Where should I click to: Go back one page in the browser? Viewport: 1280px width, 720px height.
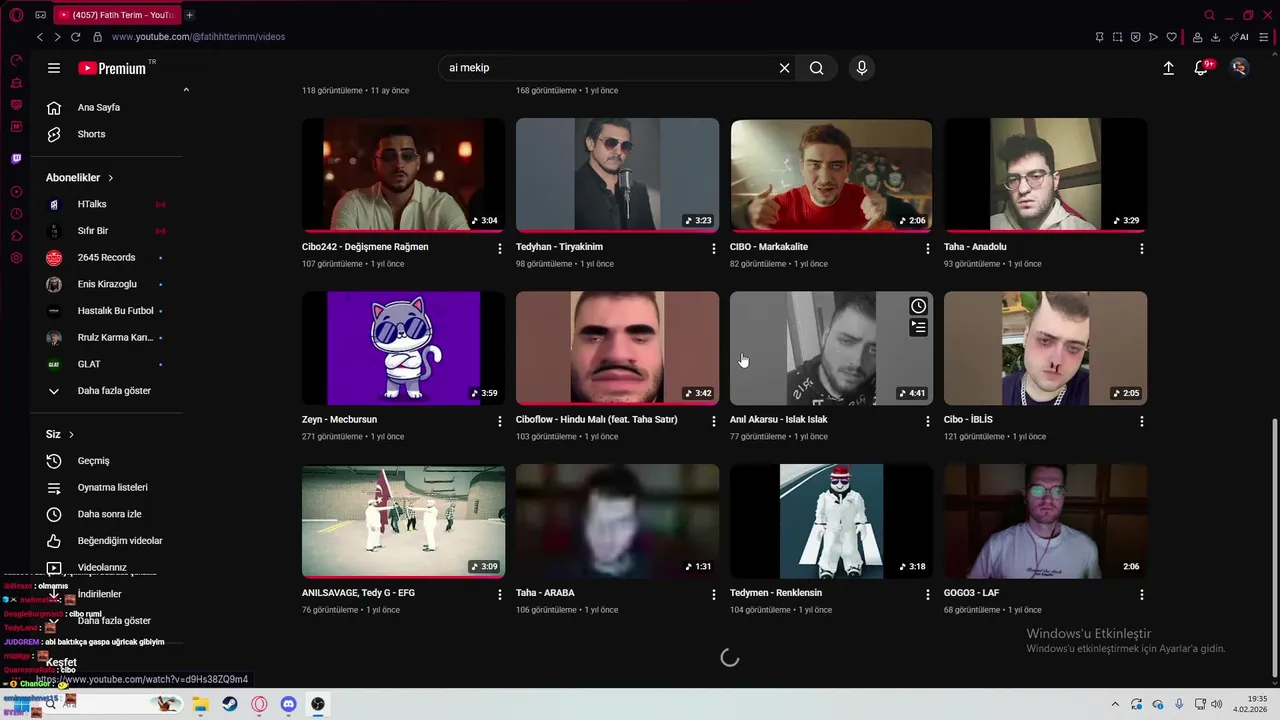coord(40,37)
